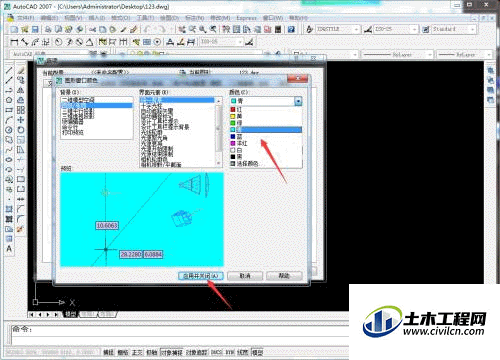The height and width of the screenshot is (360, 500).
Task: Click the Center Mark icon
Action: [x=157, y=42]
